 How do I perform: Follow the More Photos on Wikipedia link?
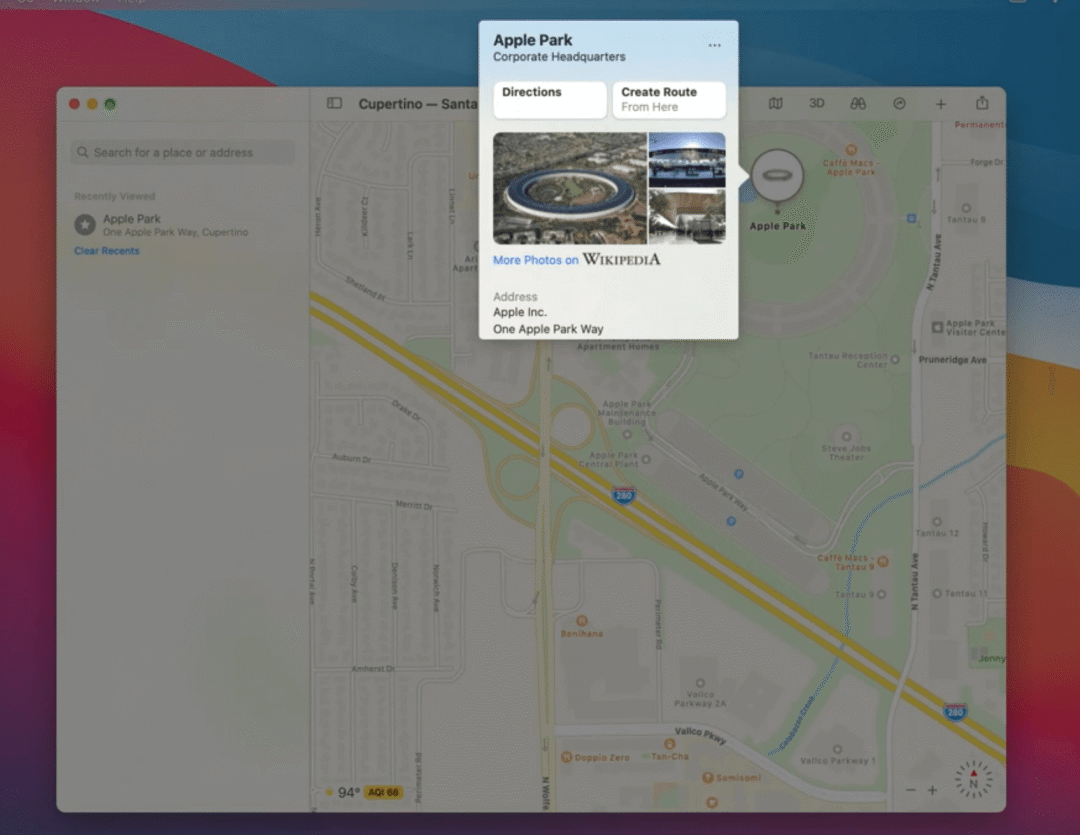click(x=577, y=260)
